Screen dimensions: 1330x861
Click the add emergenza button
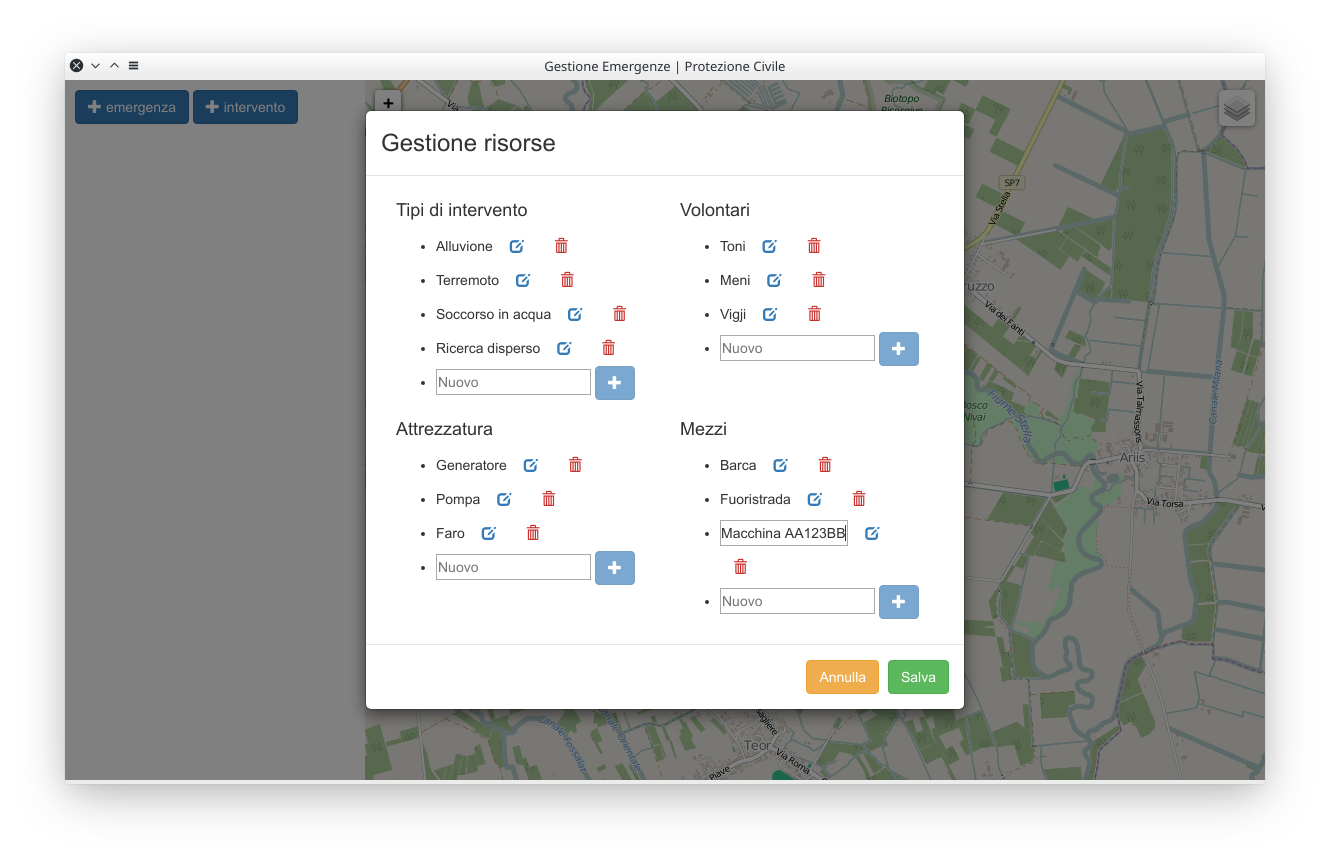pyautogui.click(x=132, y=107)
